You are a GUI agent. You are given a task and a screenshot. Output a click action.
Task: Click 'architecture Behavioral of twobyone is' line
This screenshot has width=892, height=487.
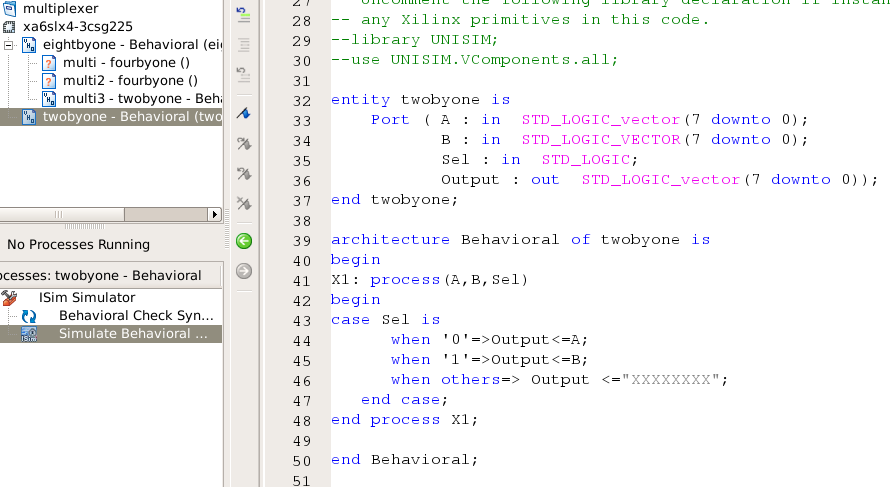521,240
